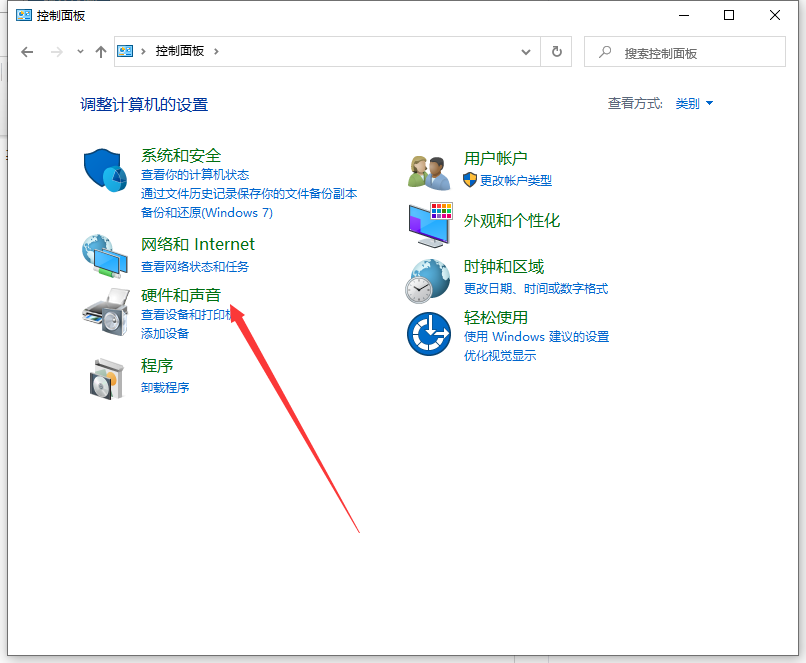Image resolution: width=806 pixels, height=663 pixels.
Task: Expand the address bar history dropdown
Action: [527, 52]
